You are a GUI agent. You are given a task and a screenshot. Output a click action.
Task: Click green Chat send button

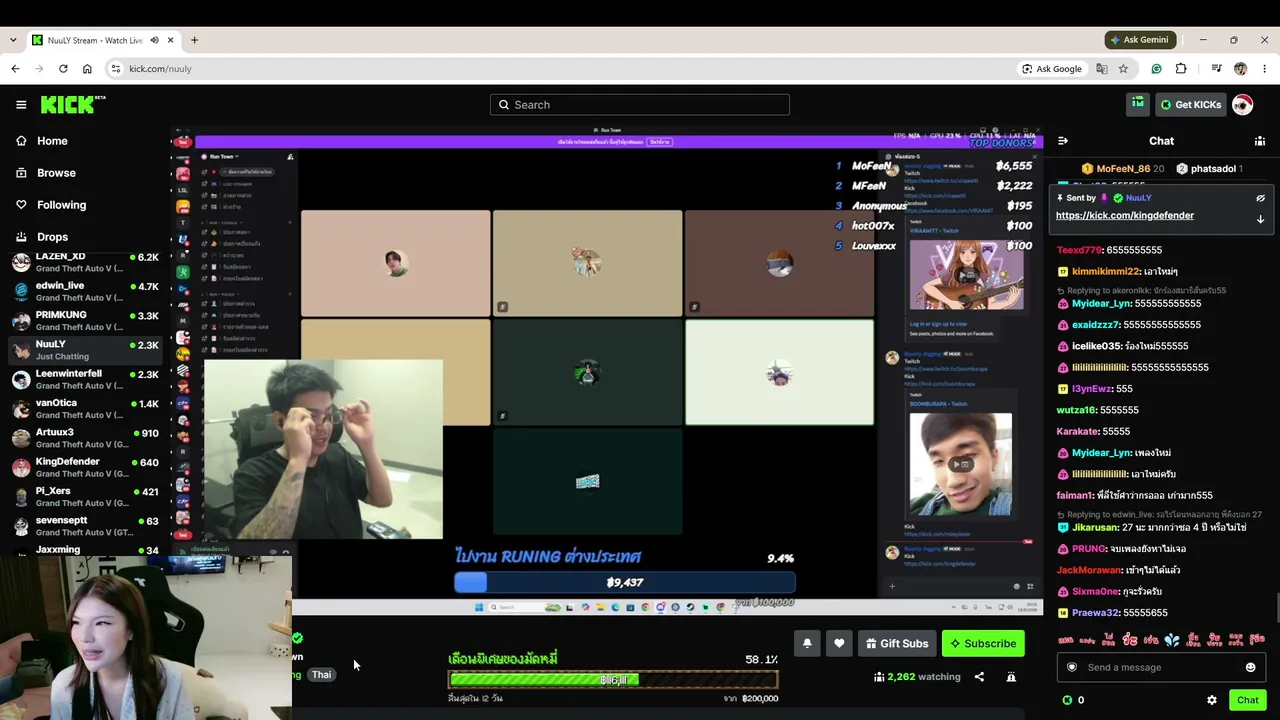(1247, 700)
